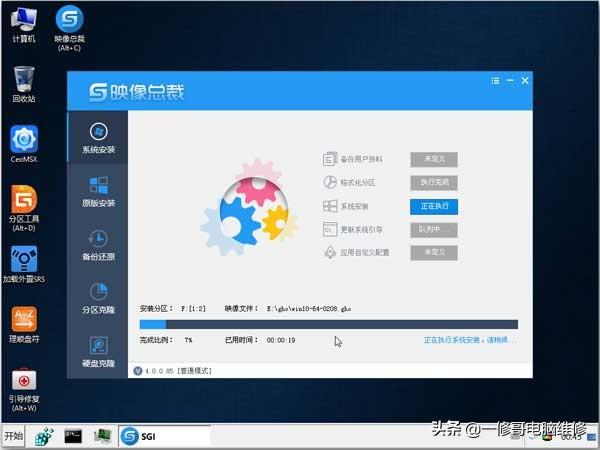Click the 备份用户资料 step icon
Image resolution: width=600 pixels, height=450 pixels.
tap(330, 159)
